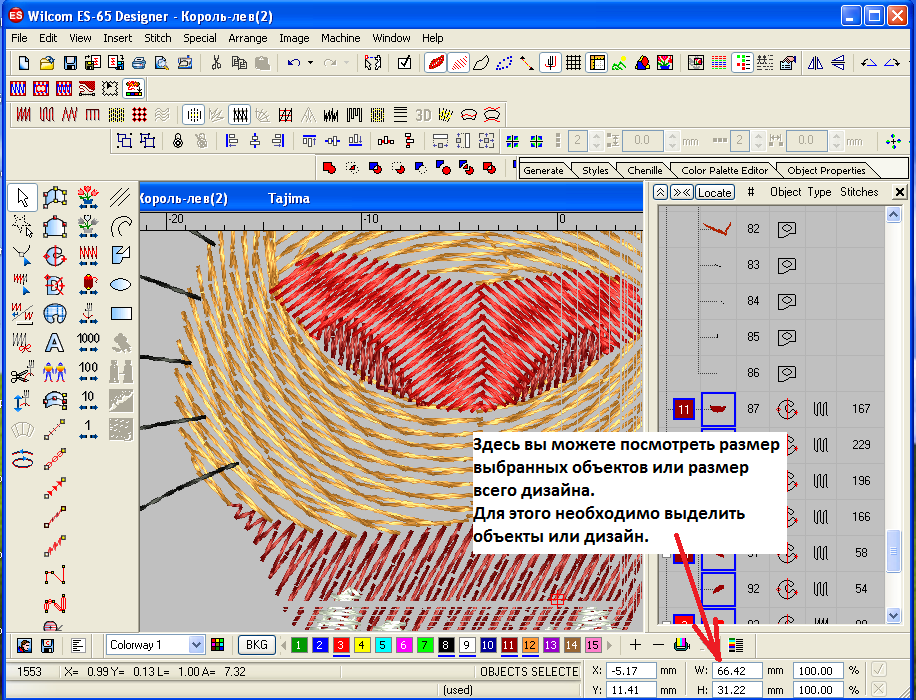Image resolution: width=916 pixels, height=700 pixels.
Task: Click the Save diskette icon
Action: pos(70,62)
